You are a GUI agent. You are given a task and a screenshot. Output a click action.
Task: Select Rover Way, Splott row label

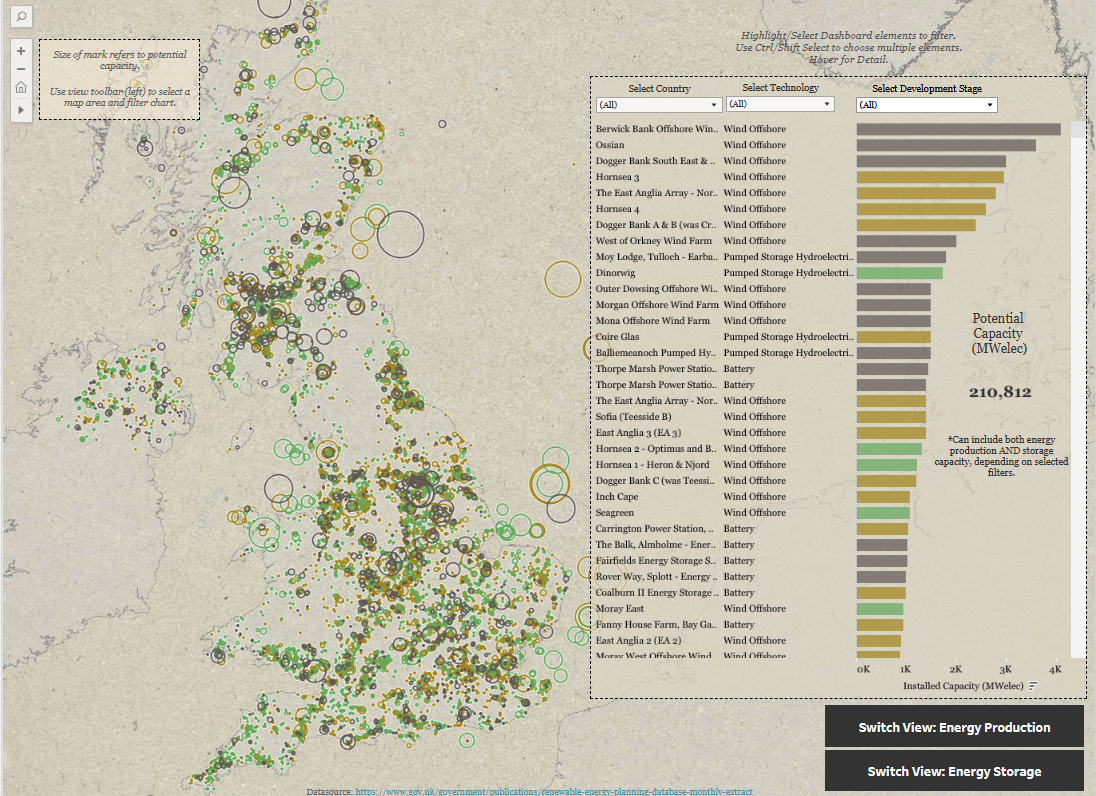coord(656,577)
